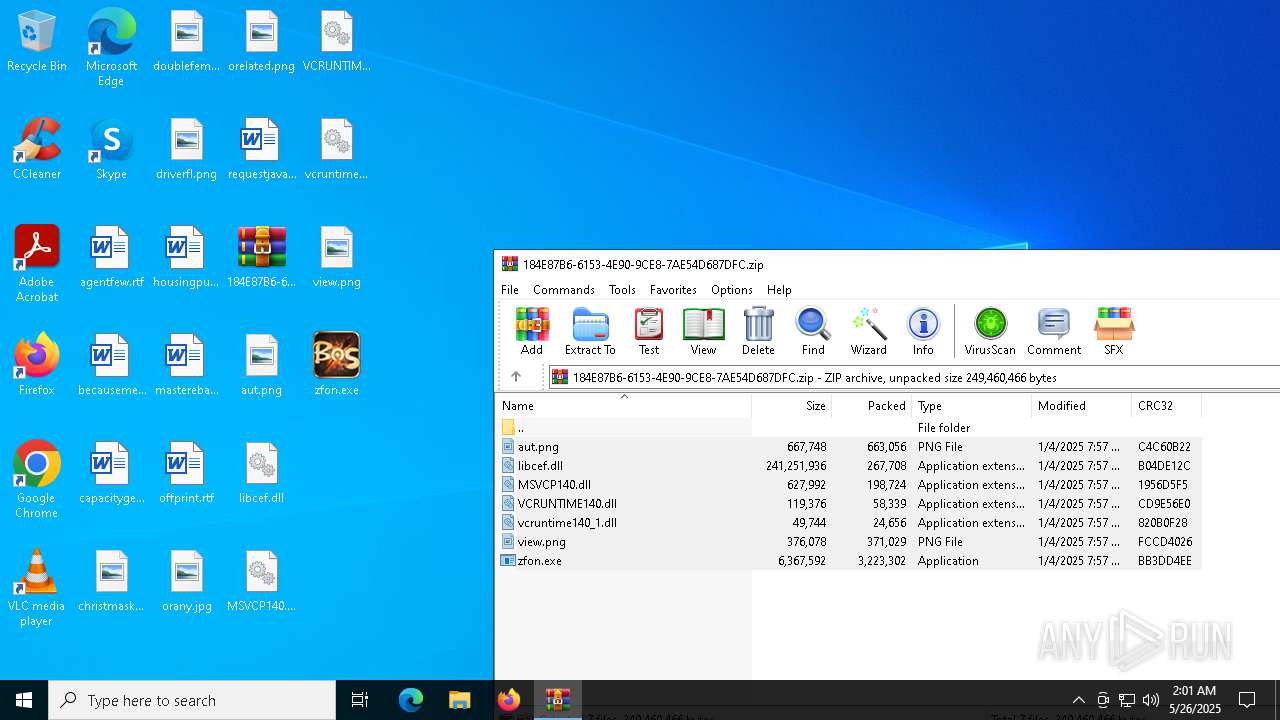Sort by Modified column header
The image size is (1280, 720).
coord(1081,405)
